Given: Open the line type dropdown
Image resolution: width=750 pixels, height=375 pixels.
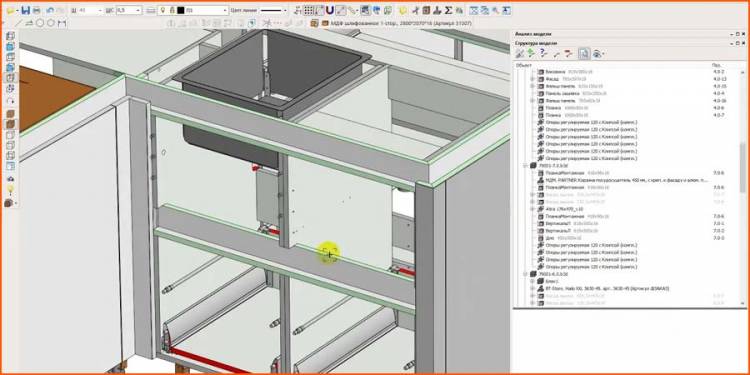Looking at the screenshot, I should pos(274,10).
